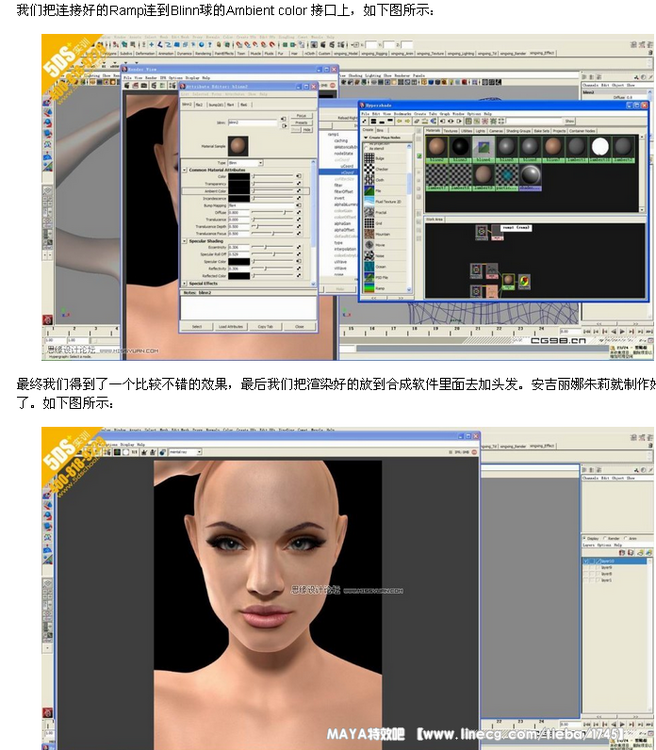Click the Ocean texture node icon

click(x=369, y=266)
